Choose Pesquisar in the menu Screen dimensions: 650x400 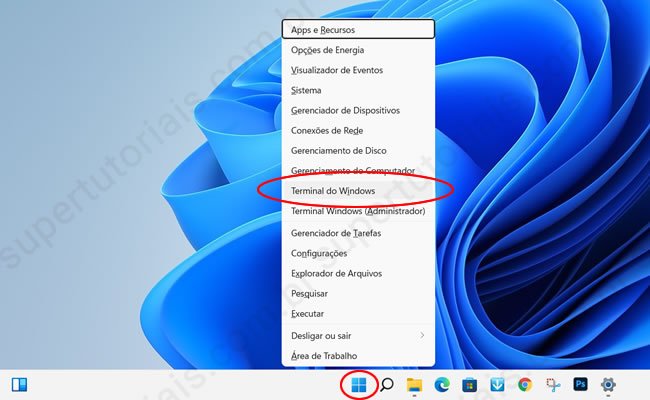(x=358, y=294)
